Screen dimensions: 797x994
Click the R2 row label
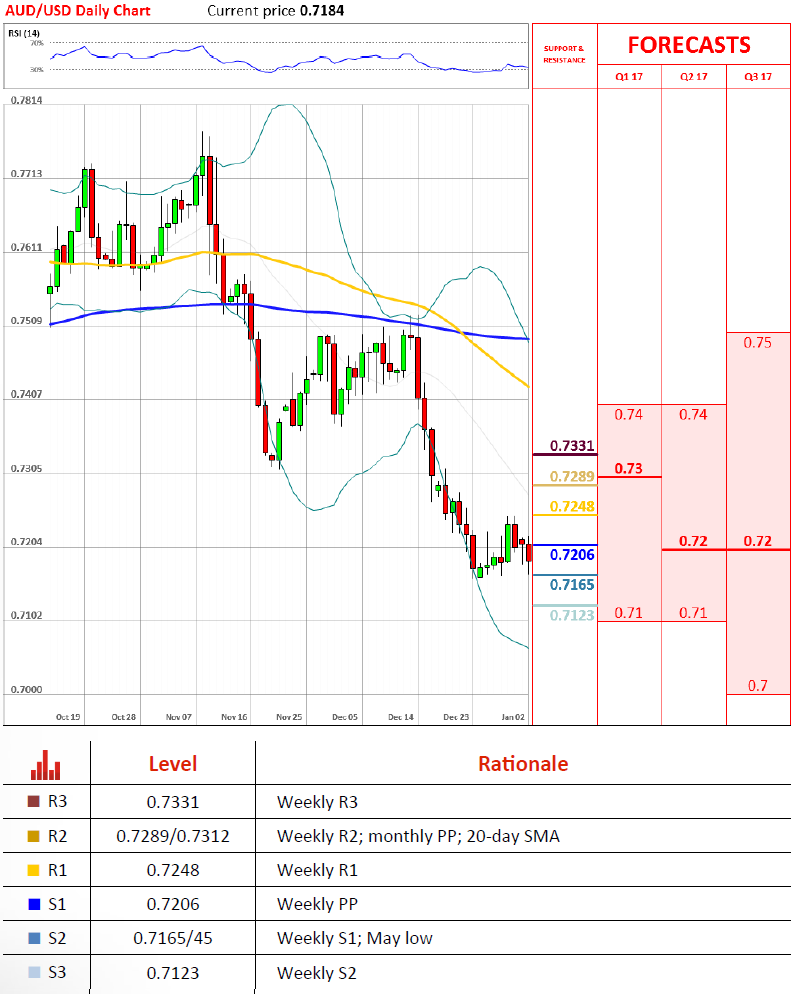(x=57, y=836)
